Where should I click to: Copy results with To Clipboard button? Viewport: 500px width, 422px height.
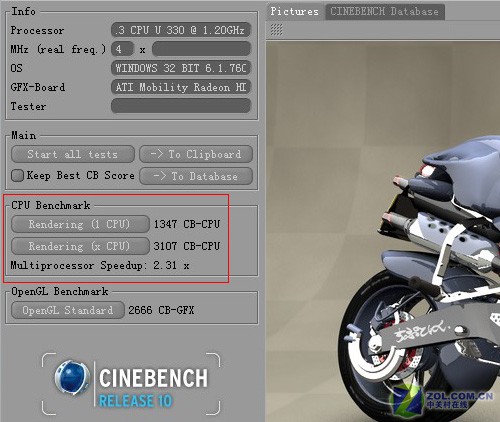click(x=196, y=154)
